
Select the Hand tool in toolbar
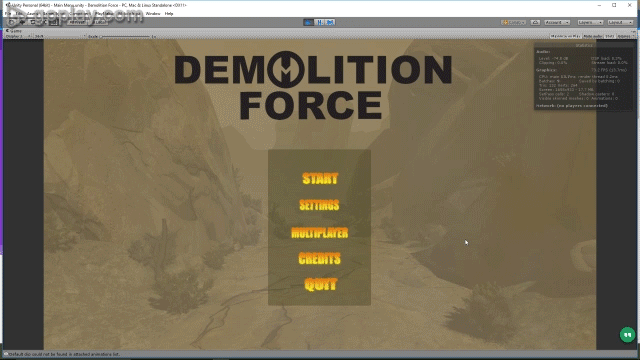[x=12, y=22]
